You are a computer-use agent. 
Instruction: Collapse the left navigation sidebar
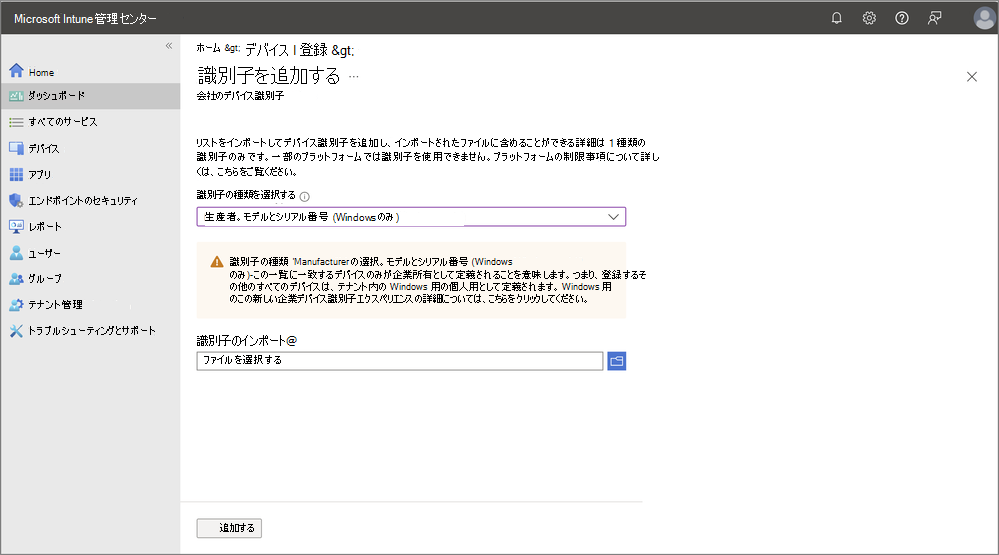coord(169,46)
